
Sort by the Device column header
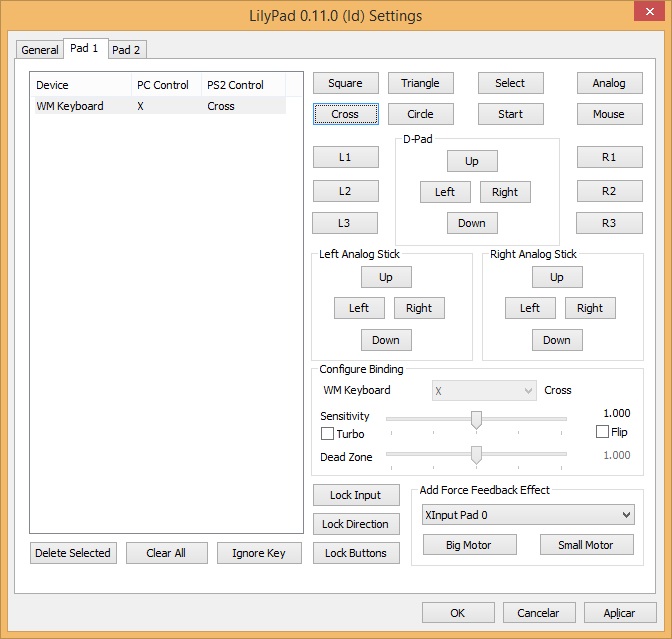click(x=81, y=85)
